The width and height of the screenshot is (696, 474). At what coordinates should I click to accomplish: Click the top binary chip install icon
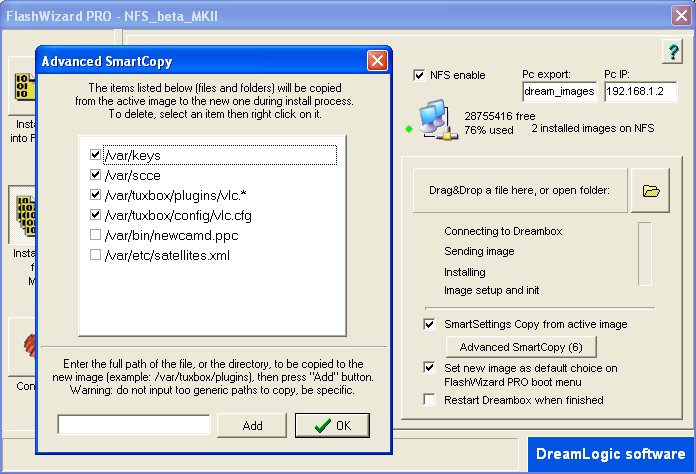(25, 86)
